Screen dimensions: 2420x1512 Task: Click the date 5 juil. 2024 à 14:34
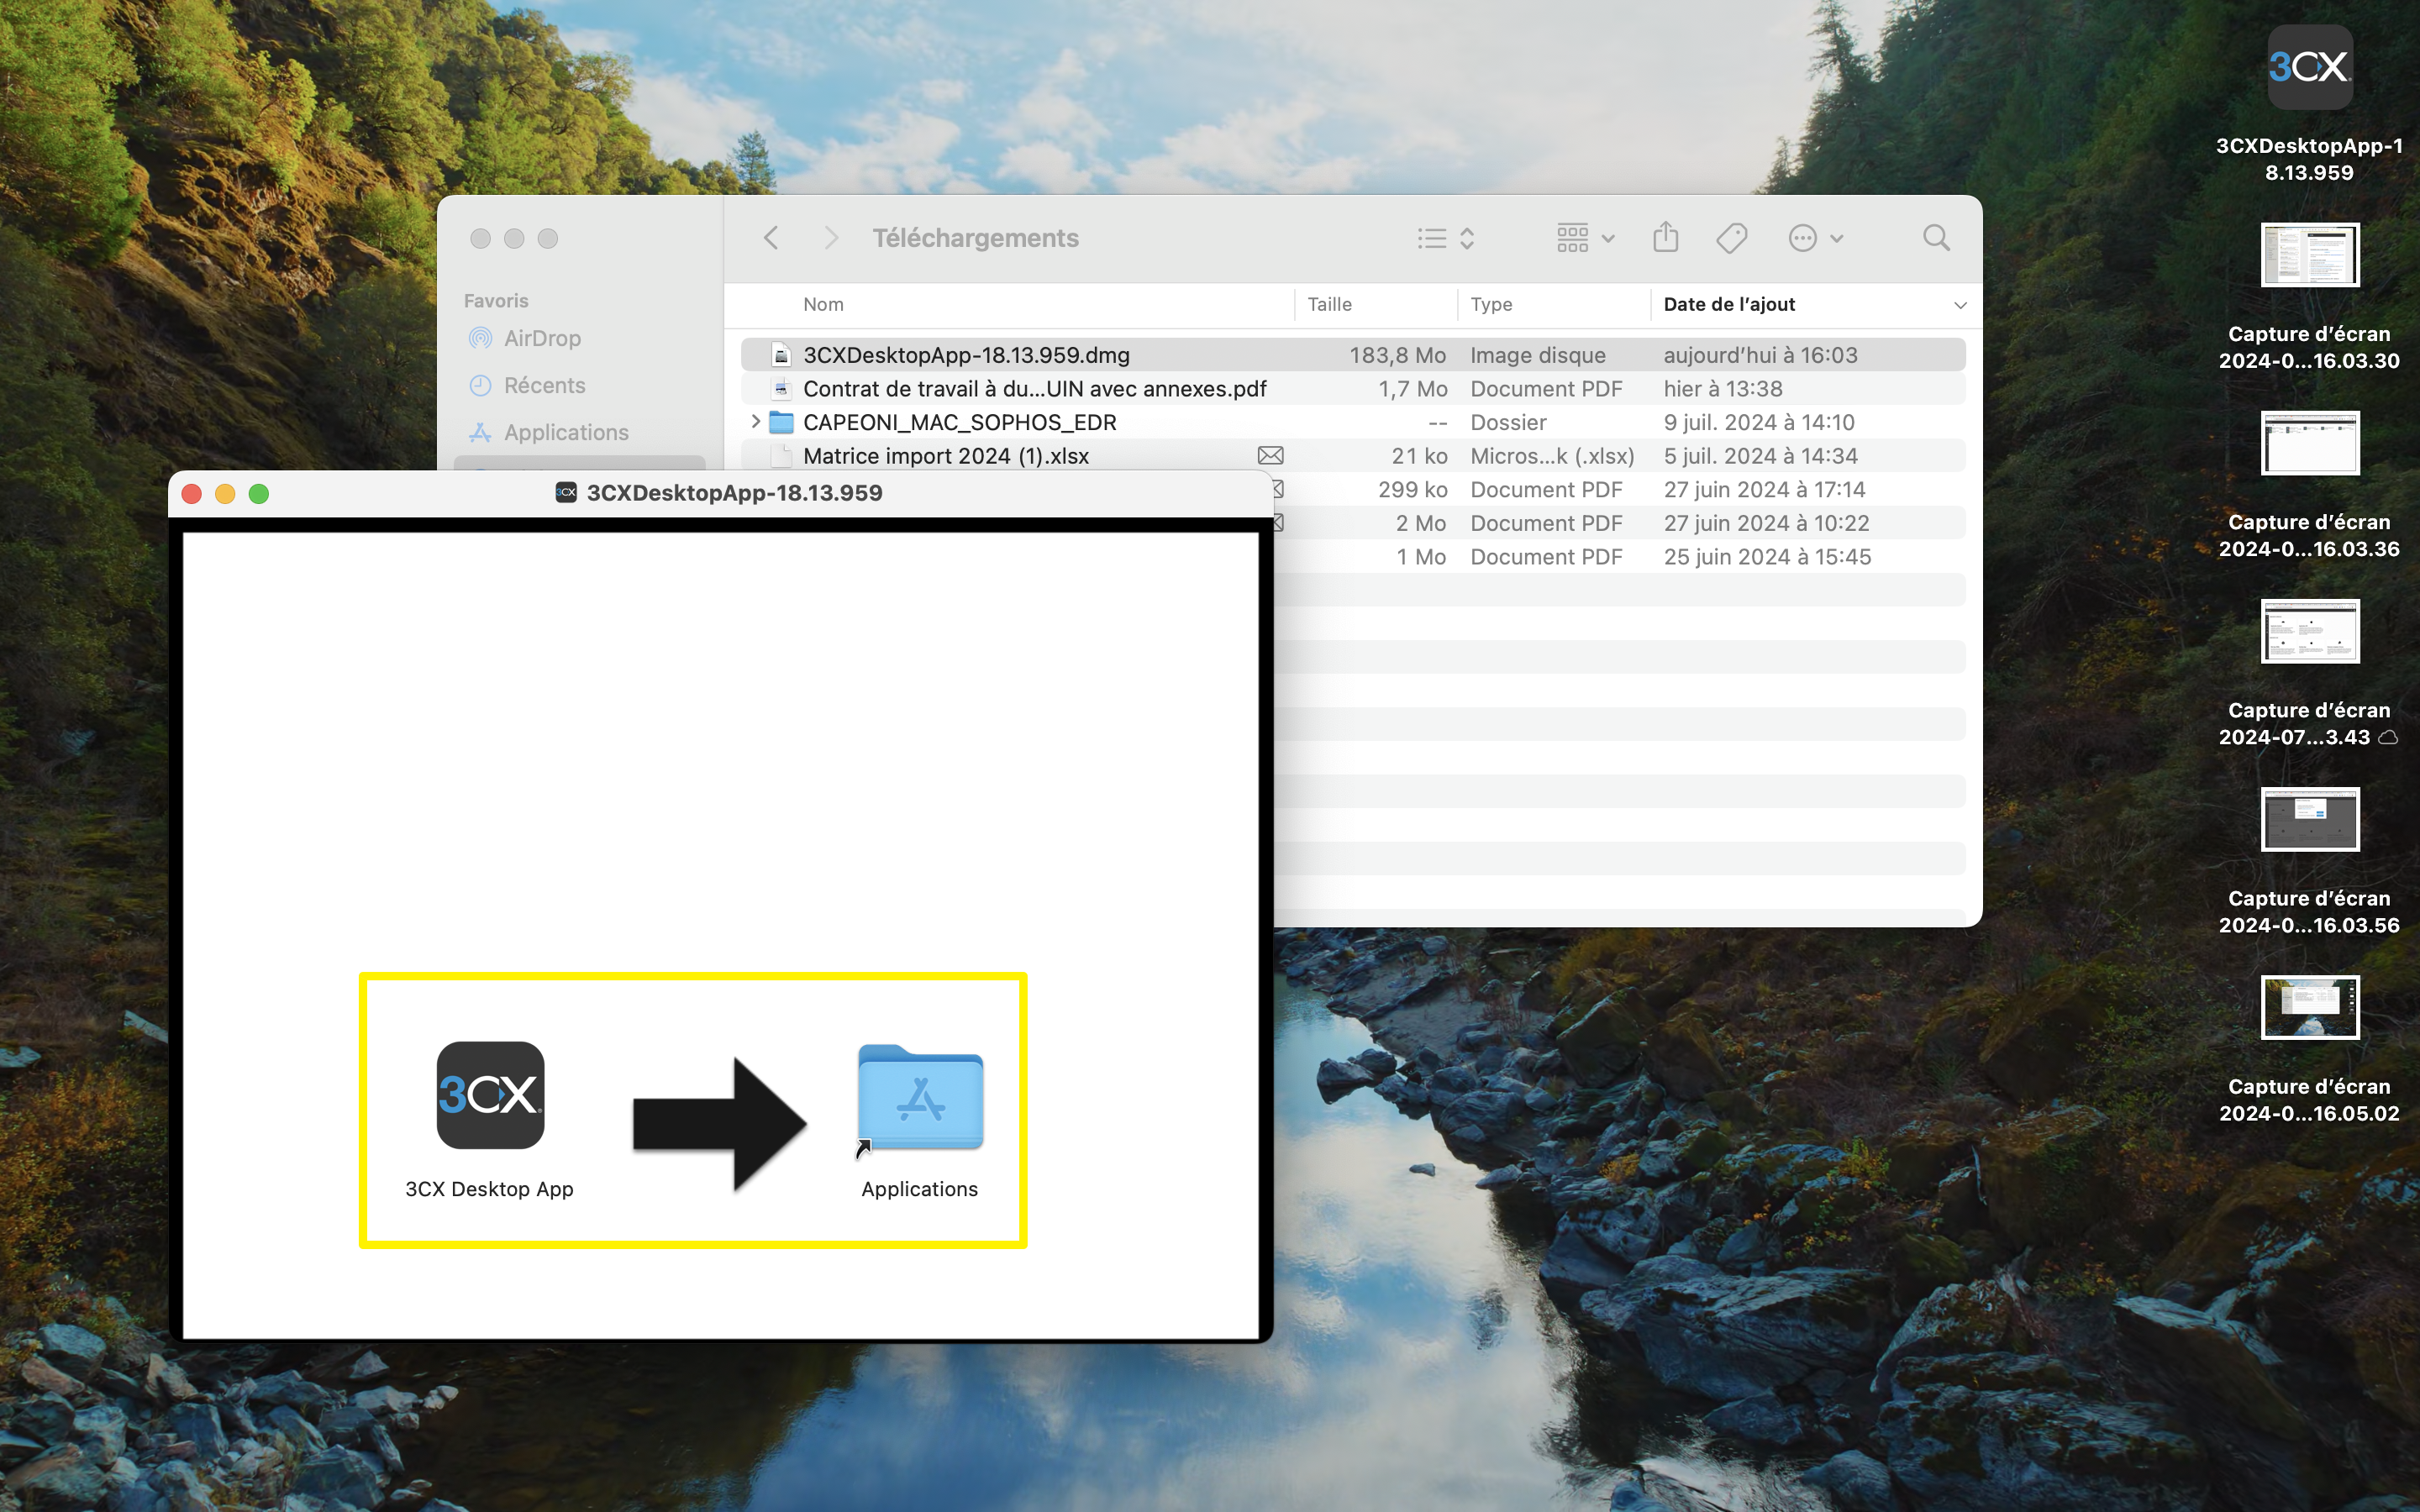1760,456
